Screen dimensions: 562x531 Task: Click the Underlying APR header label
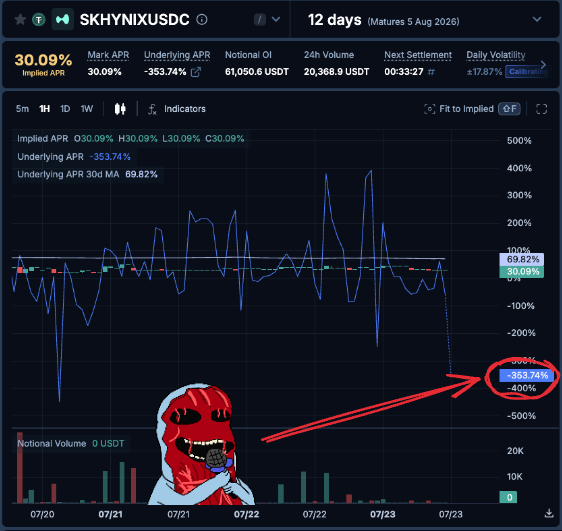[x=177, y=55]
